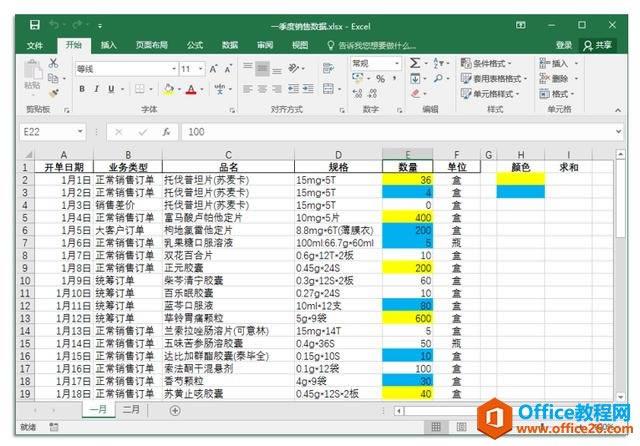Click the Name Box showing E22
Screen dimensions: 640x446
coord(52,132)
